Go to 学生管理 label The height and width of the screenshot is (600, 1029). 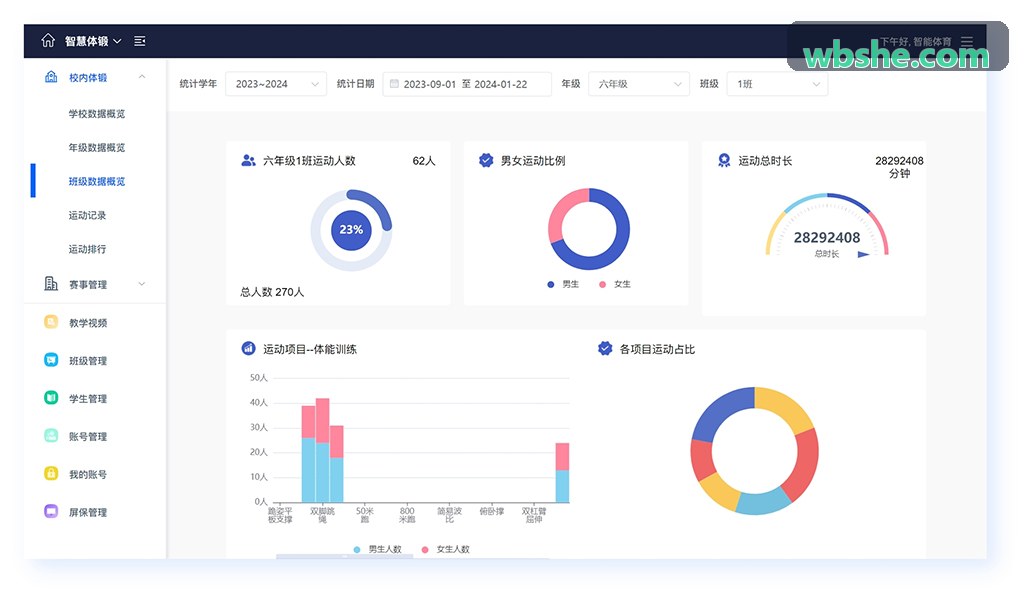[88, 398]
